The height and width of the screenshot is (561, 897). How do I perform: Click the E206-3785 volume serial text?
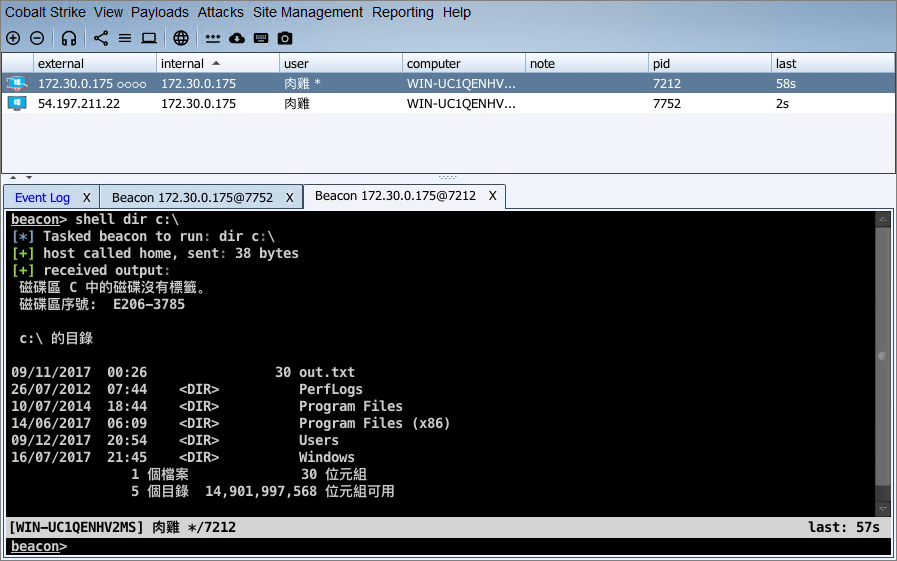149,304
